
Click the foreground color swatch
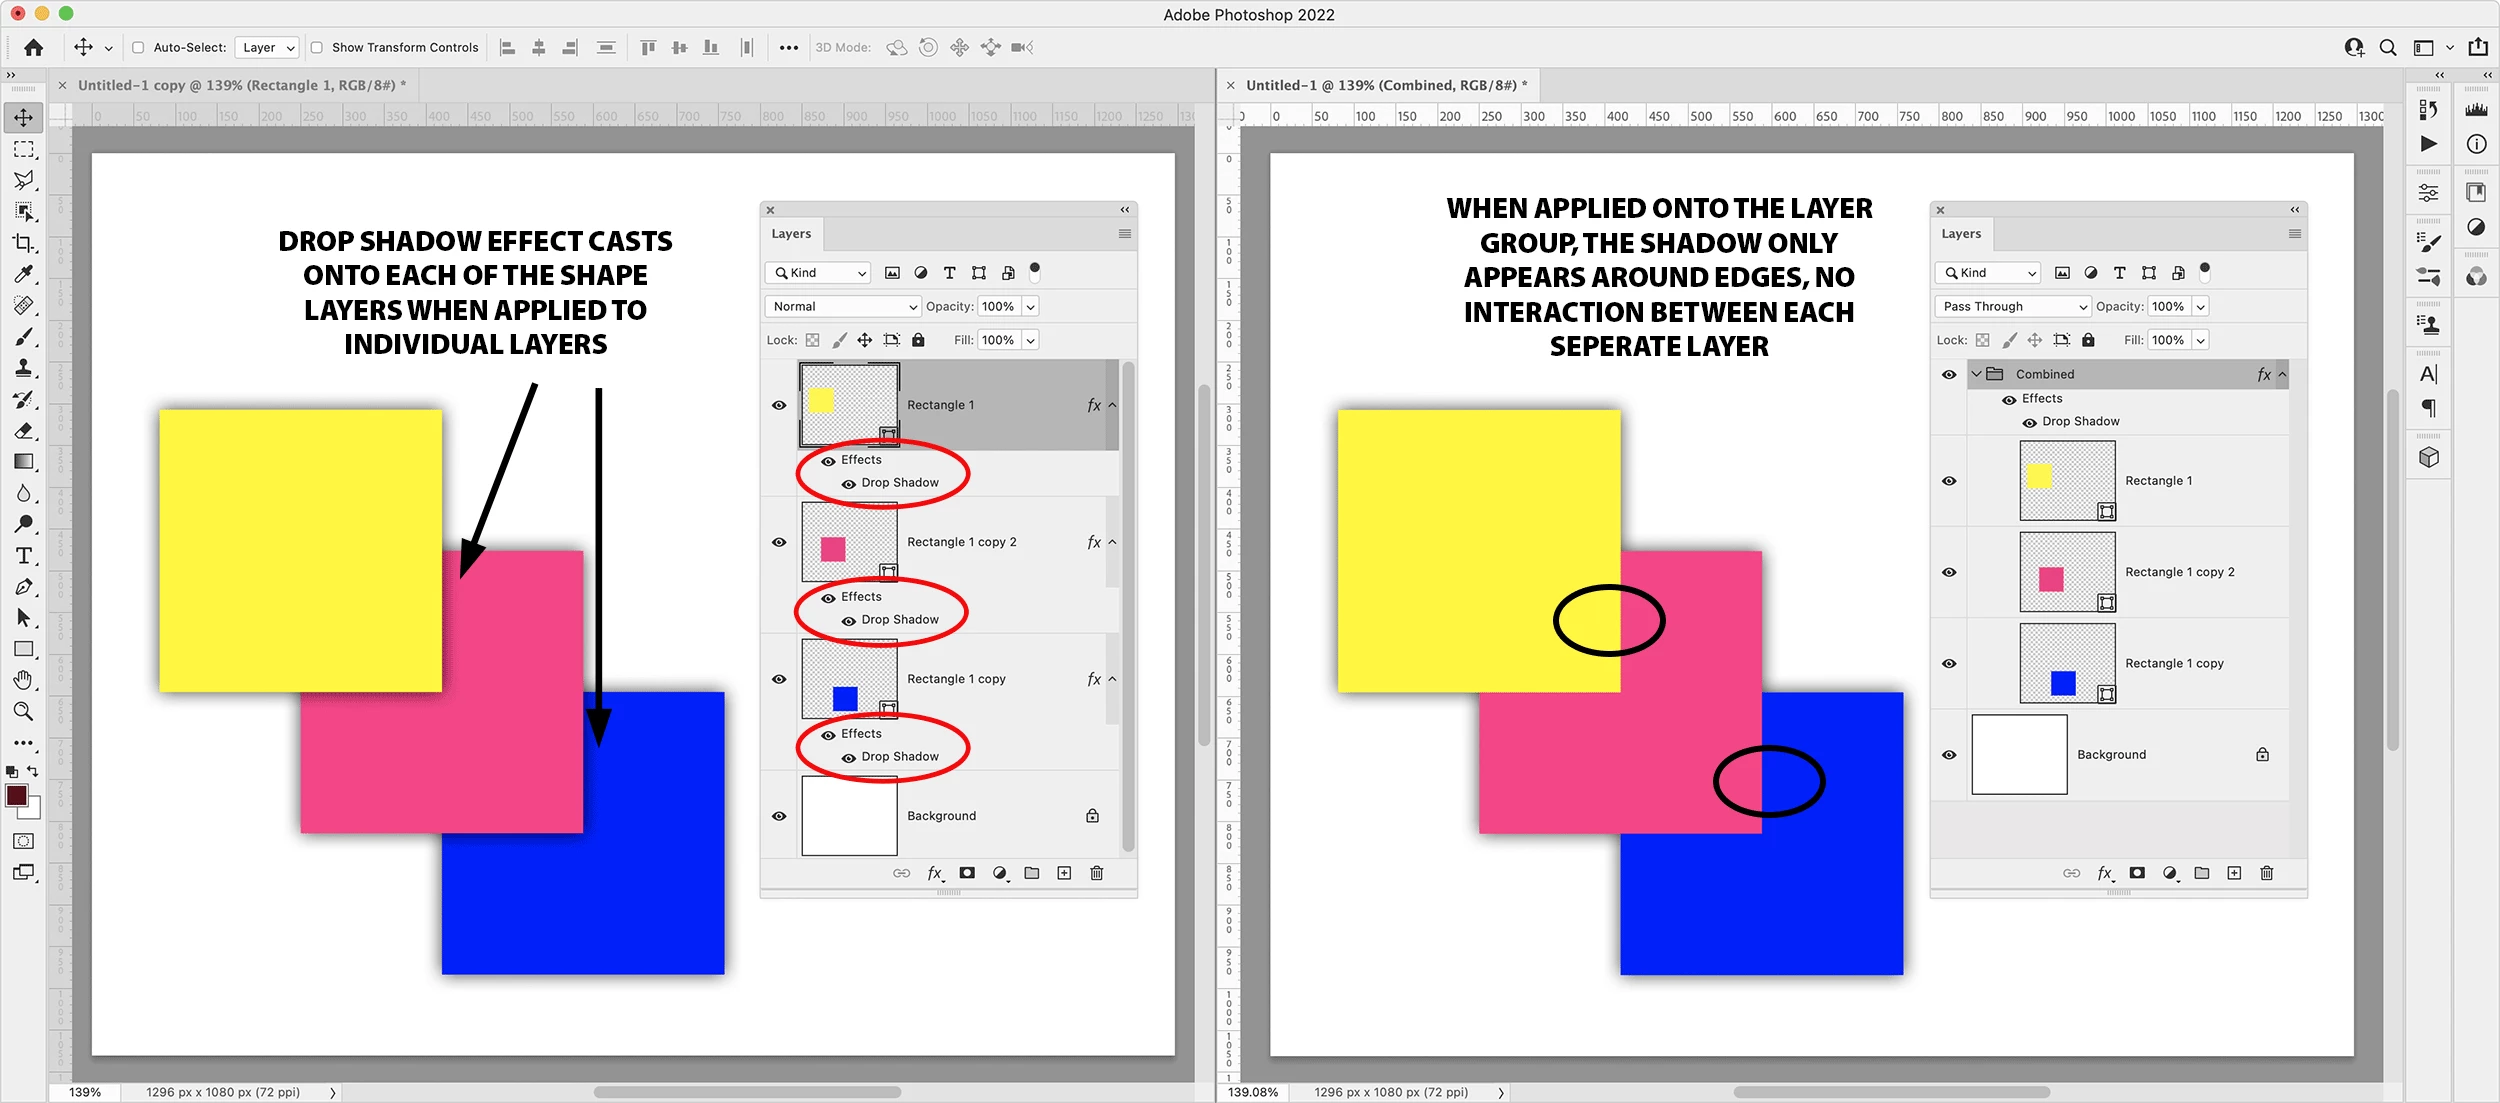pos(17,796)
